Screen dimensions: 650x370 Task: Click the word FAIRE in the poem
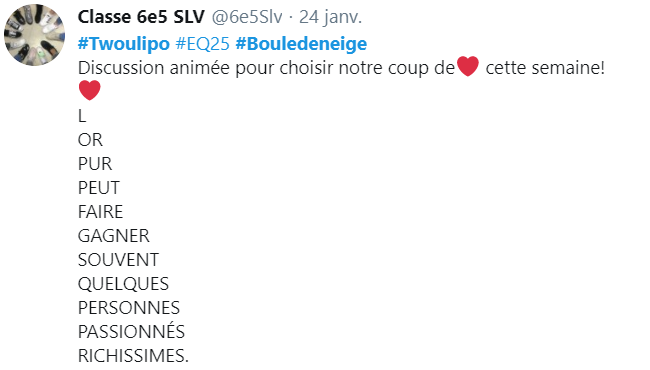click(x=100, y=212)
